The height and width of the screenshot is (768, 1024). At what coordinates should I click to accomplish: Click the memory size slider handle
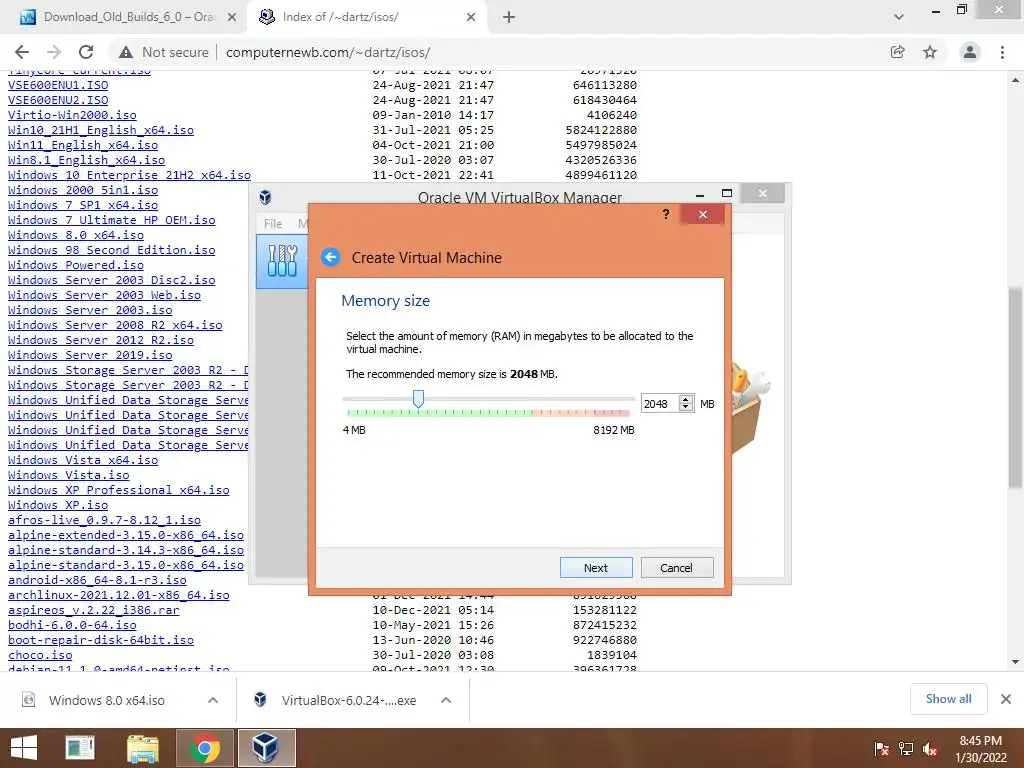point(419,398)
